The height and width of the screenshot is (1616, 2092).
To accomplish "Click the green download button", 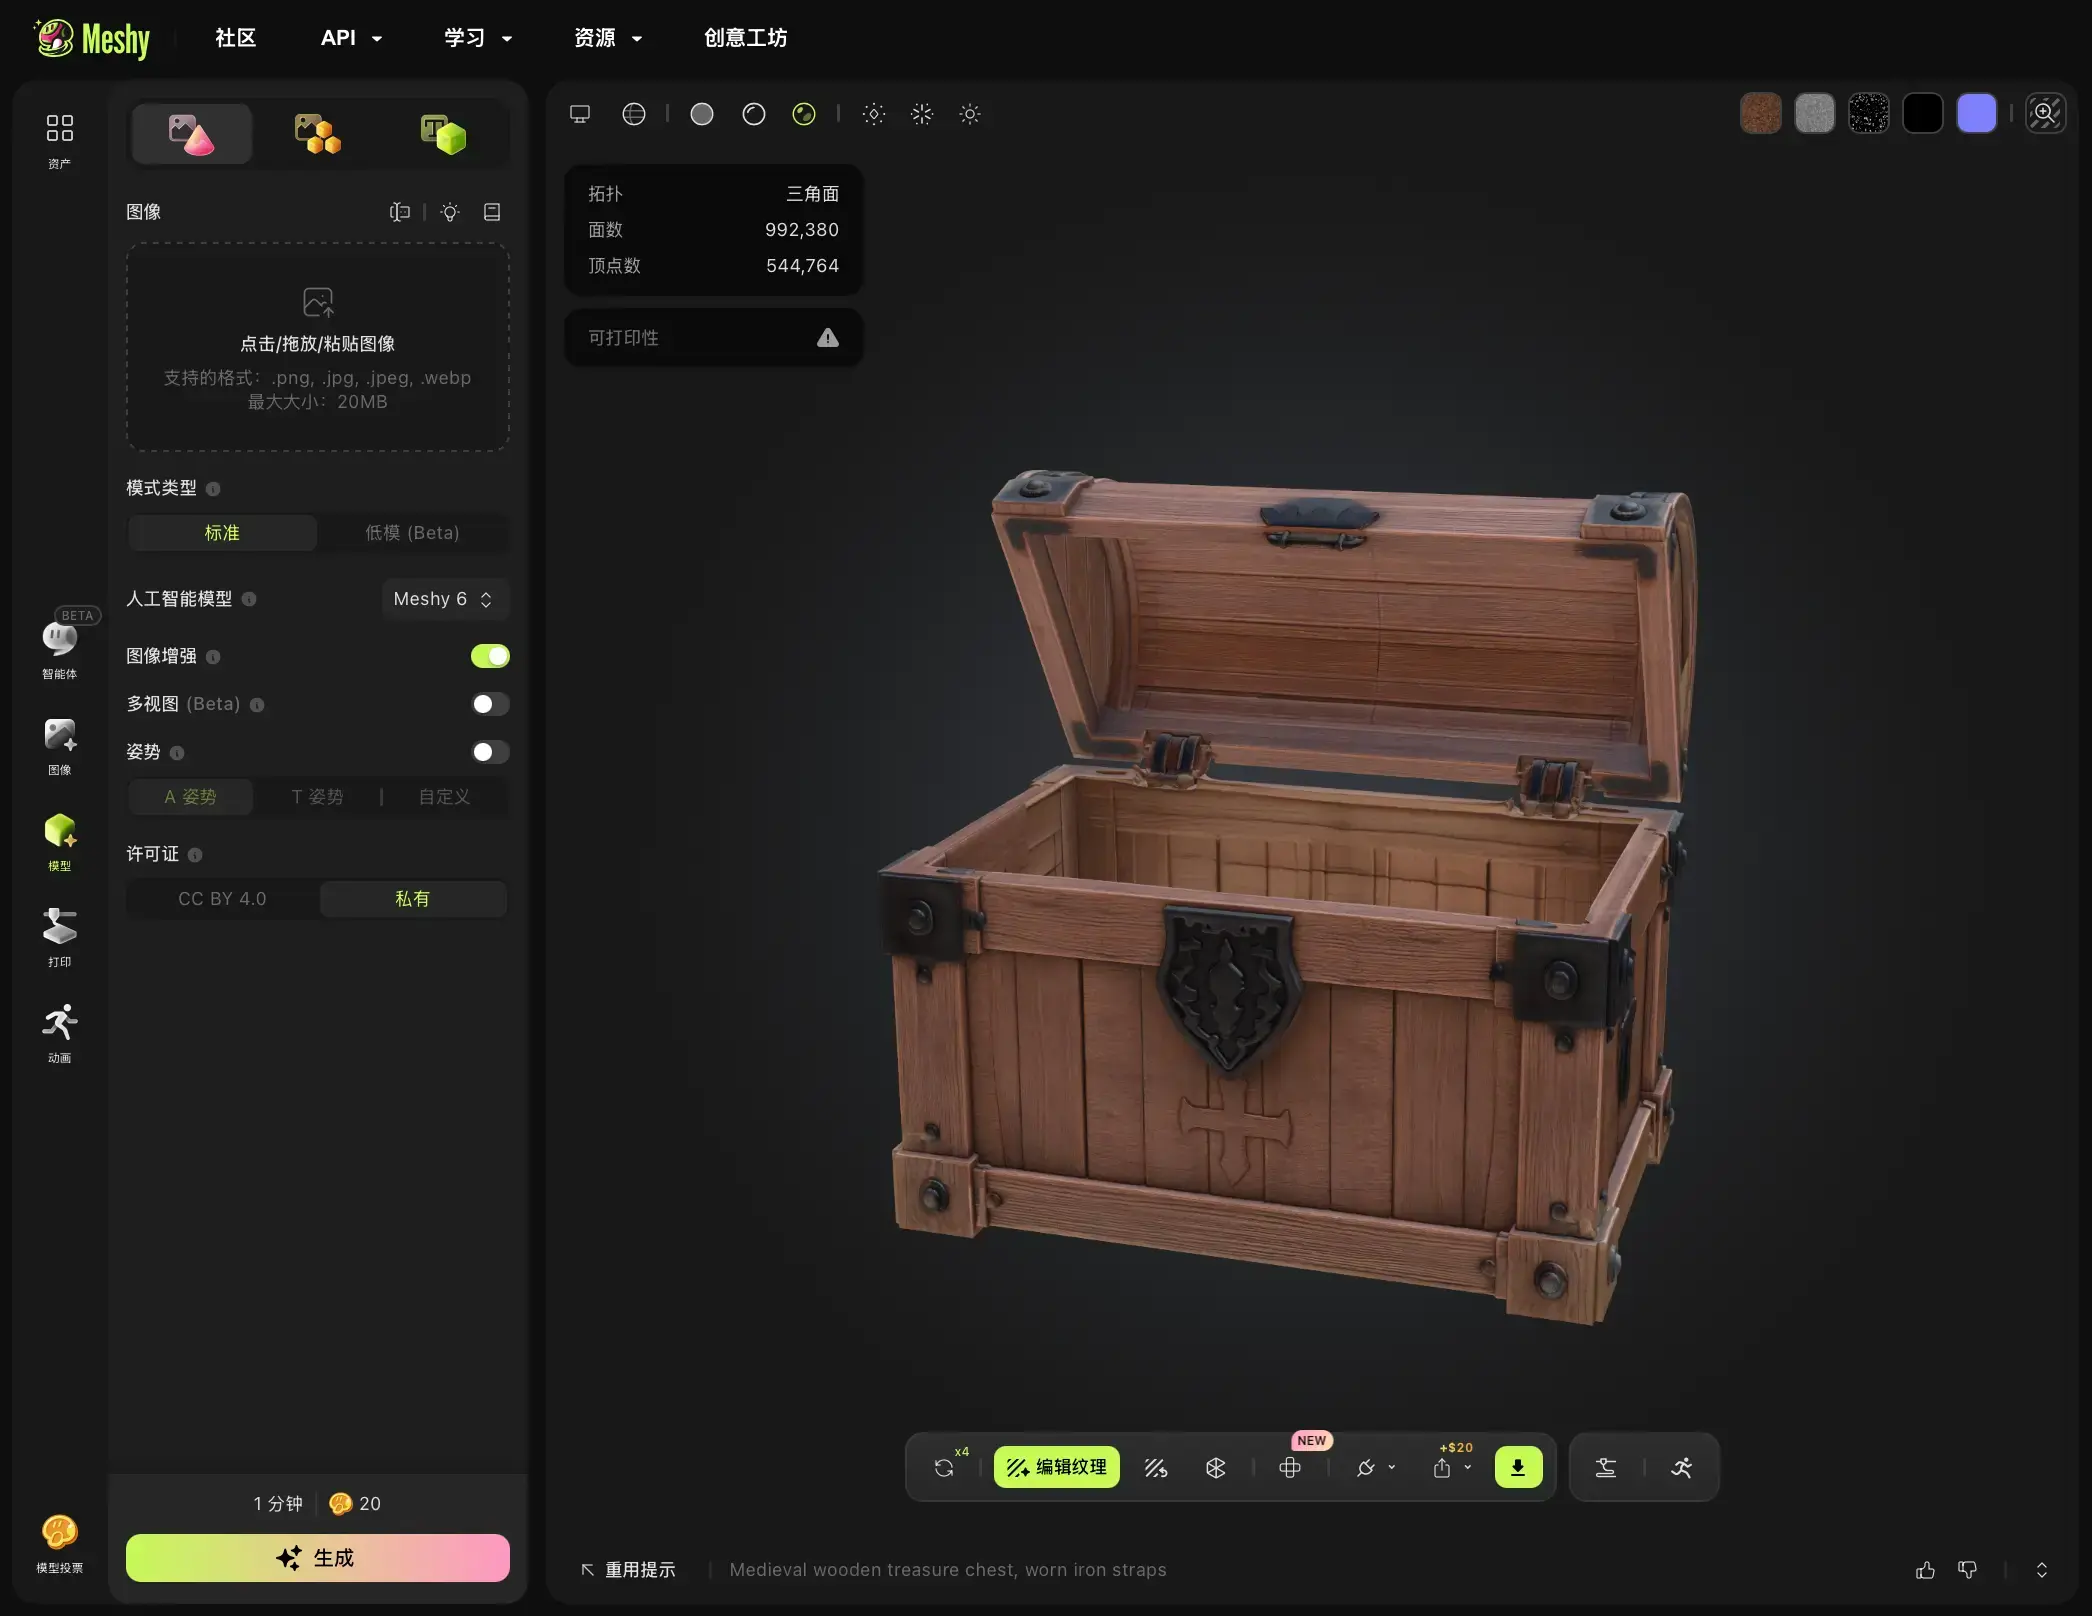I will tap(1518, 1467).
